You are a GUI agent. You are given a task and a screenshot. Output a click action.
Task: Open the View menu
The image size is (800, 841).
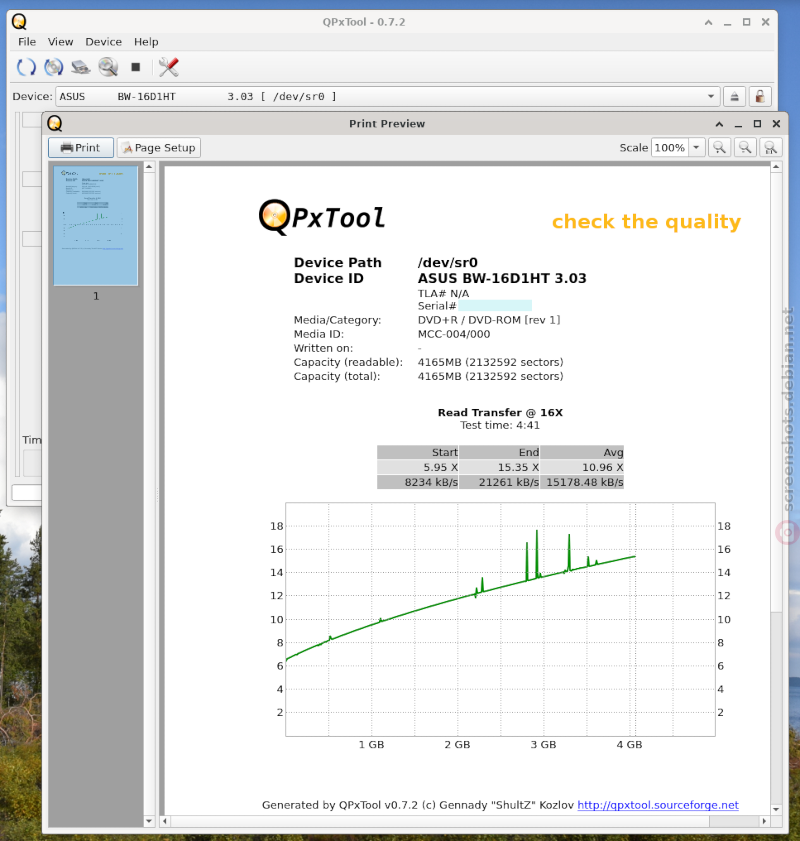[60, 42]
